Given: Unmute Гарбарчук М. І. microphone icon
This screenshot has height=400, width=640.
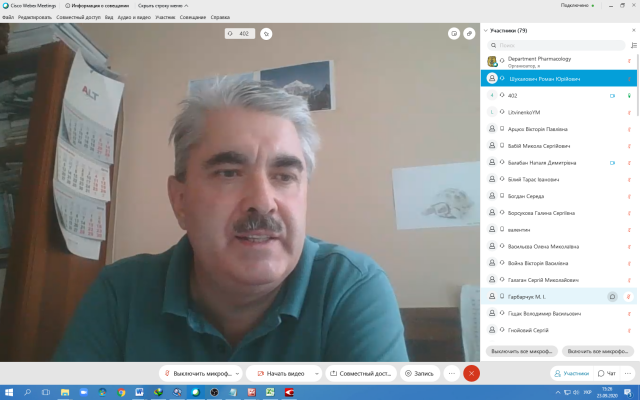Looking at the screenshot, I should pos(629,297).
